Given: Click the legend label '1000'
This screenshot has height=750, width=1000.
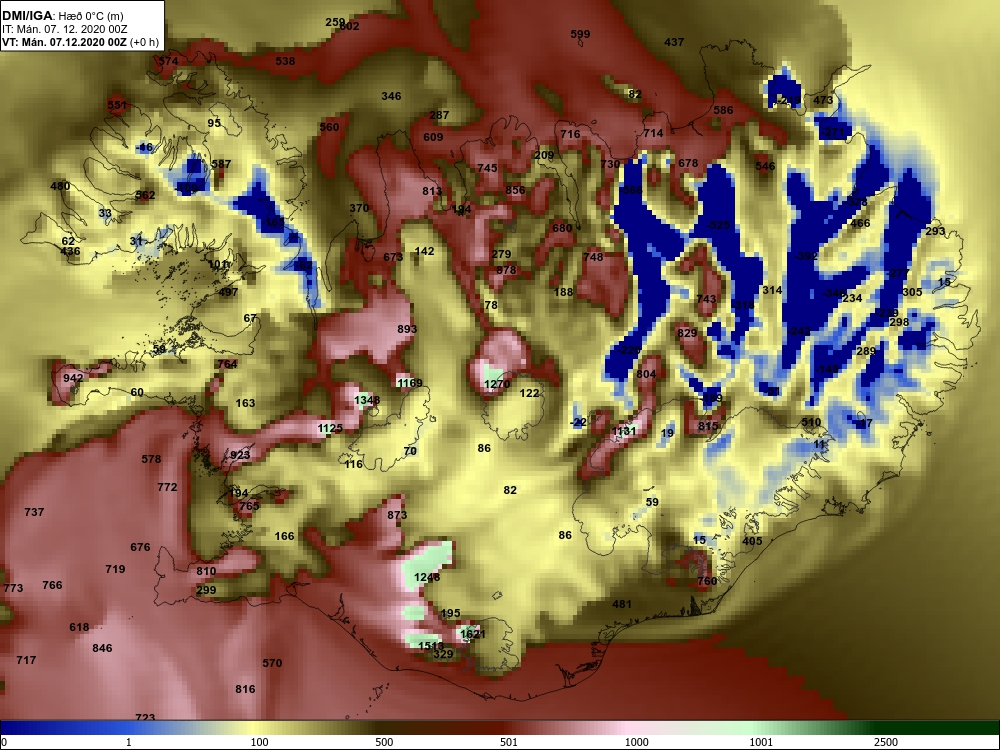Looking at the screenshot, I should tap(636, 742).
